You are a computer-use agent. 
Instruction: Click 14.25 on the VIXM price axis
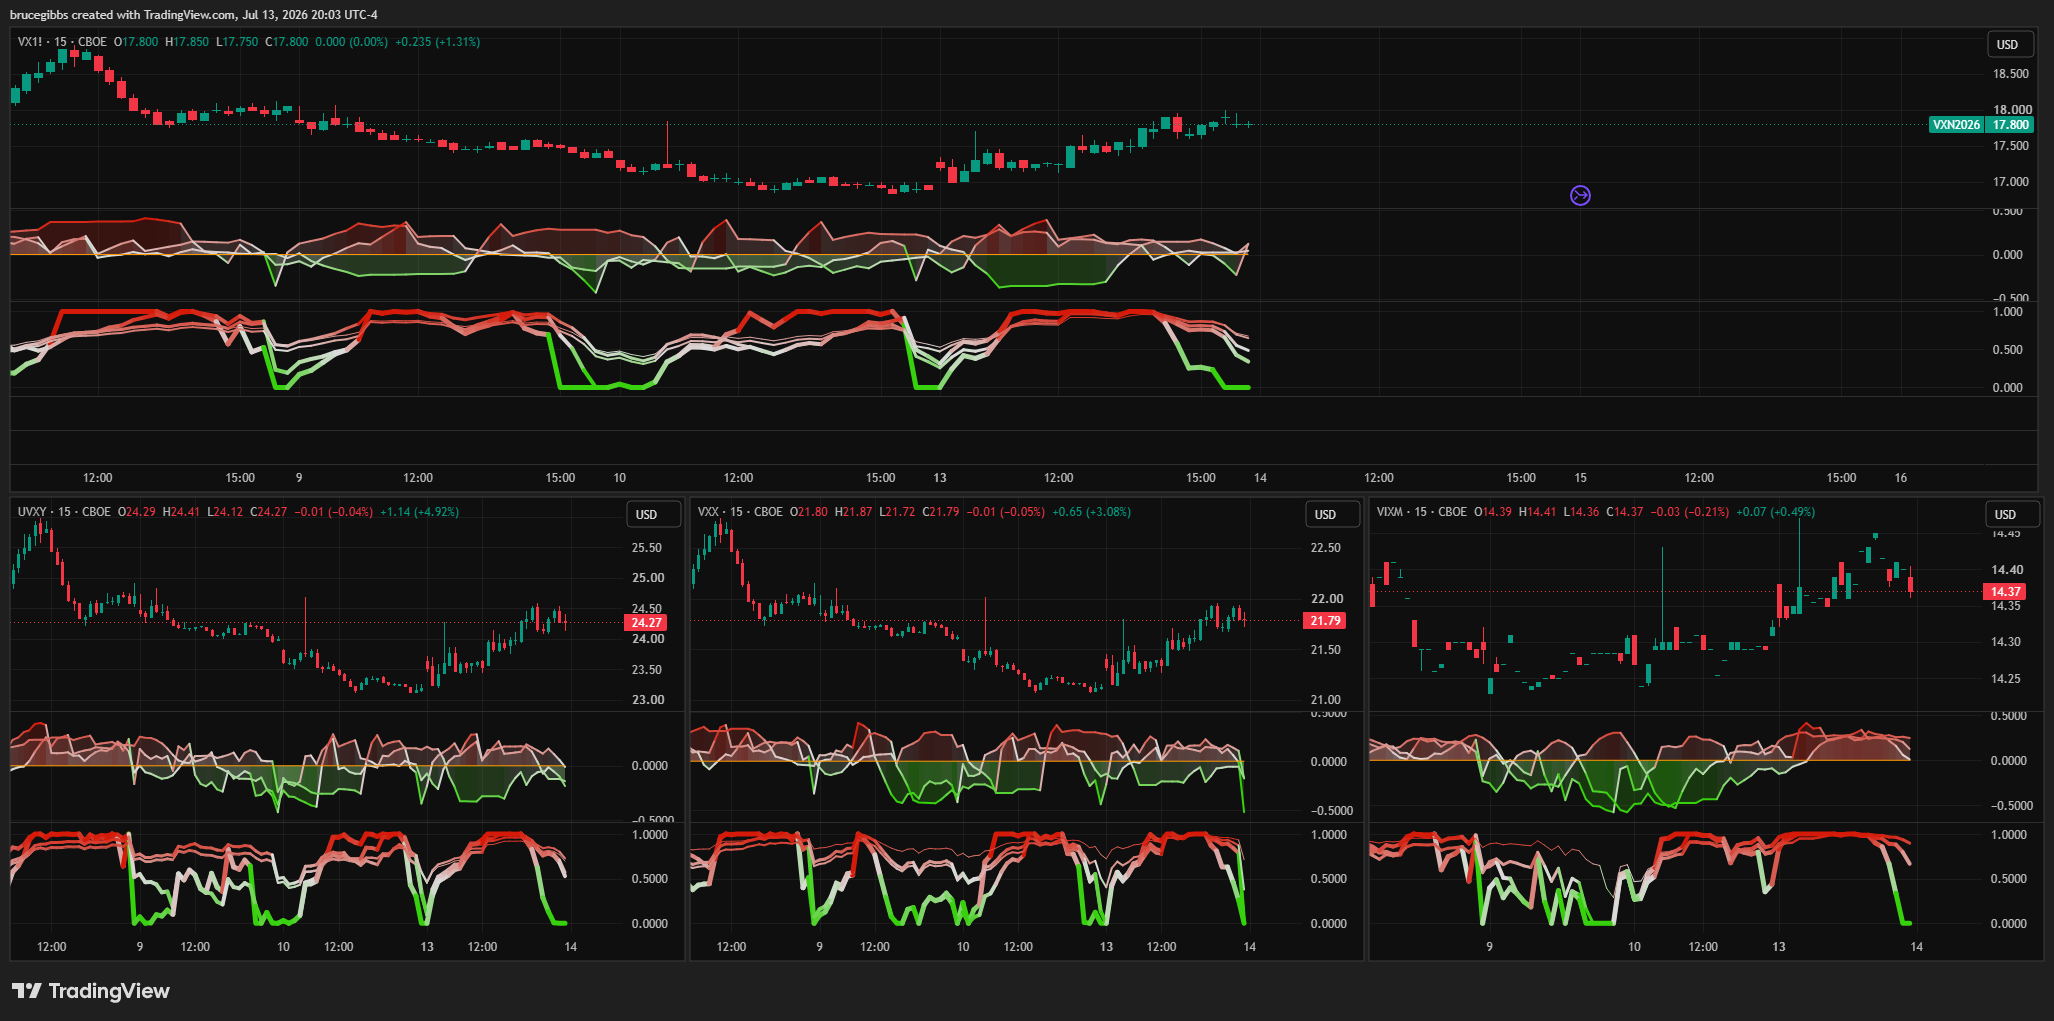click(2006, 679)
